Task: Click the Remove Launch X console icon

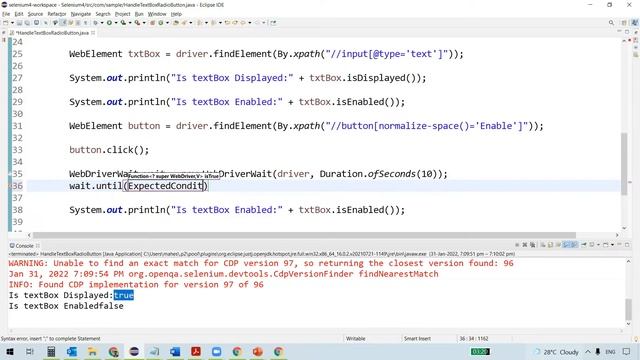Action: 525,245
